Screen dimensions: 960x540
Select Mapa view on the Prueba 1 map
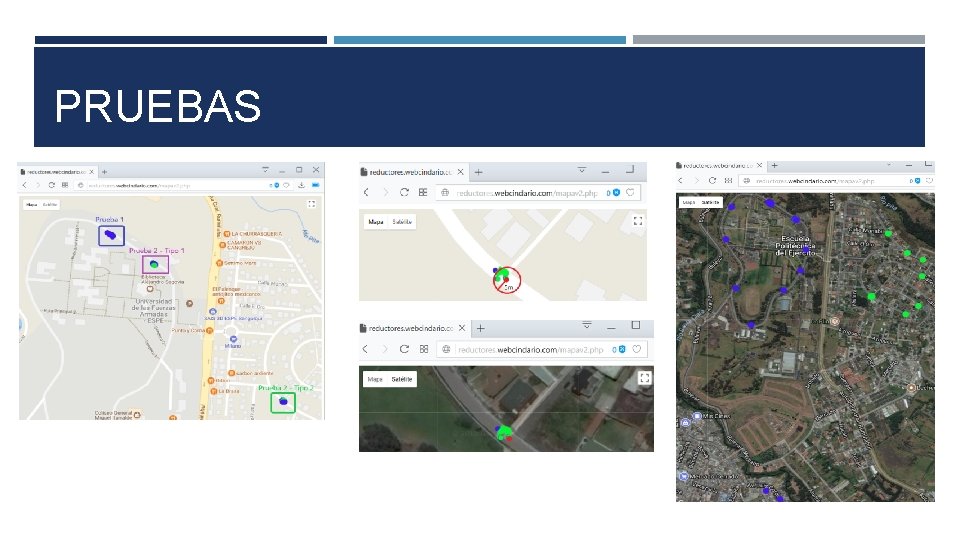32,204
